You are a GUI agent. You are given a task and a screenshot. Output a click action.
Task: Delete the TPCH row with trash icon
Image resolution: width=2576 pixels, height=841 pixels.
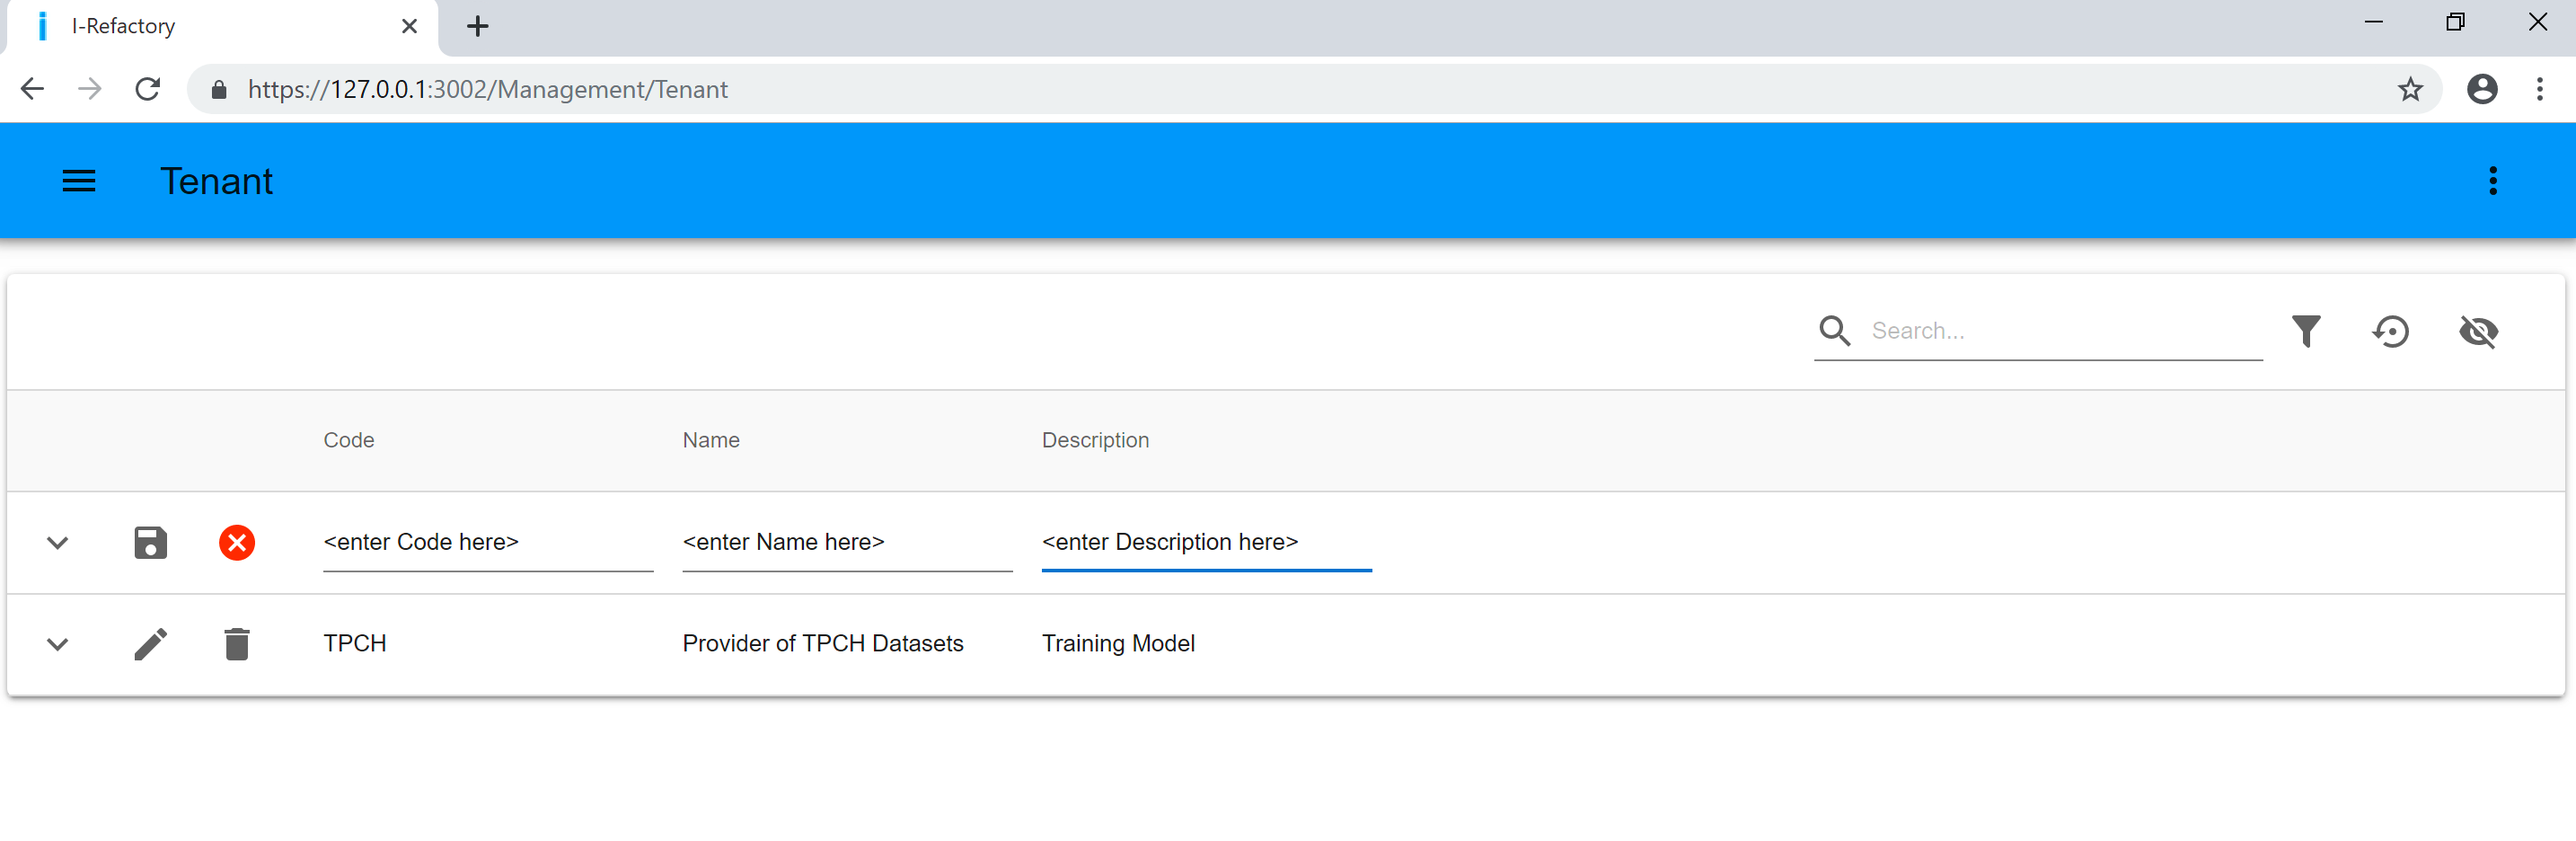(x=237, y=644)
